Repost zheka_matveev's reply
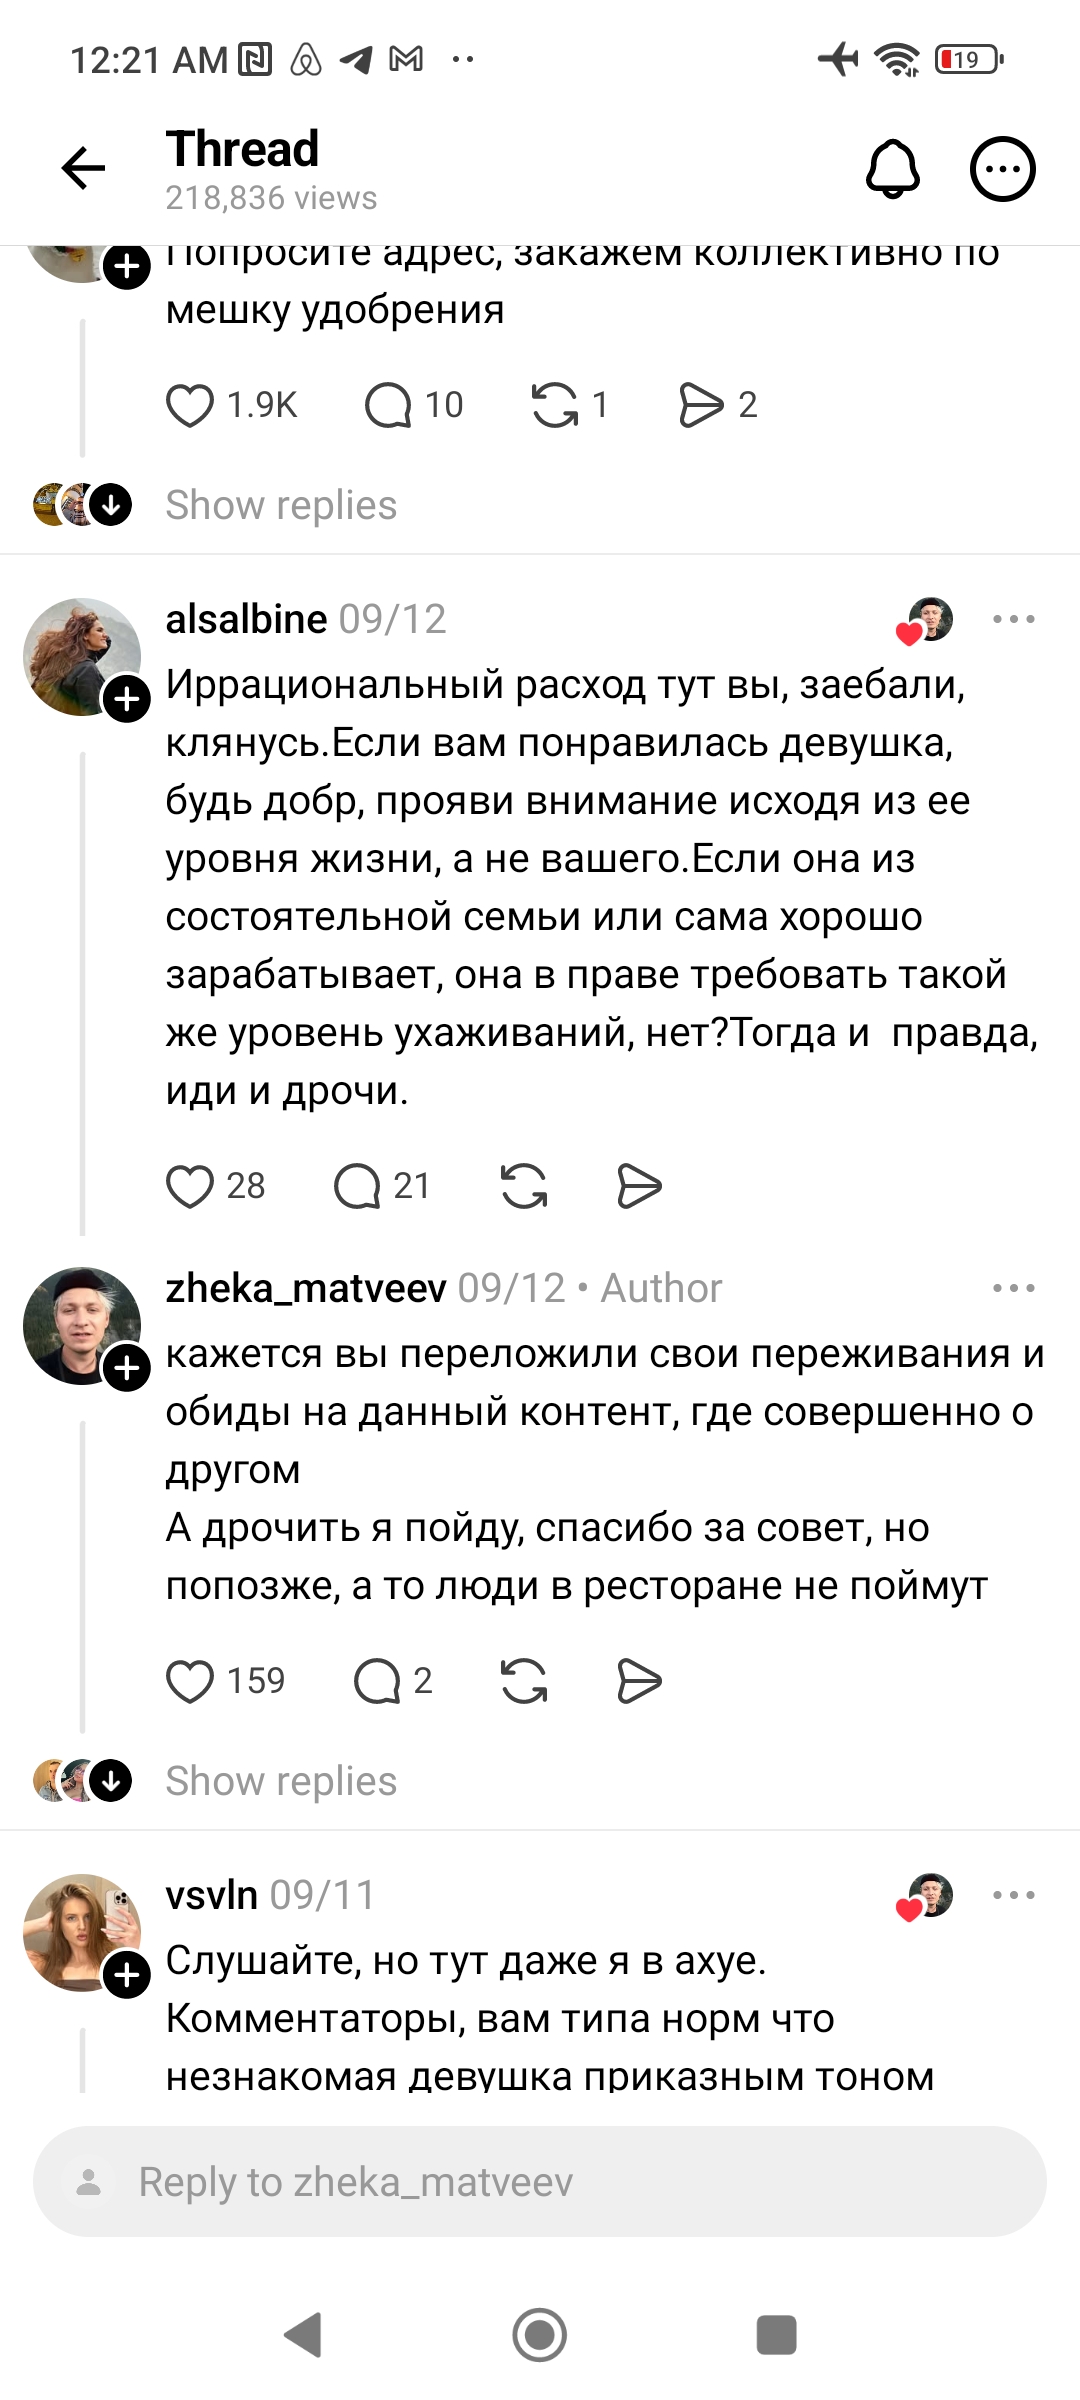This screenshot has height=2400, width=1080. 524,1681
